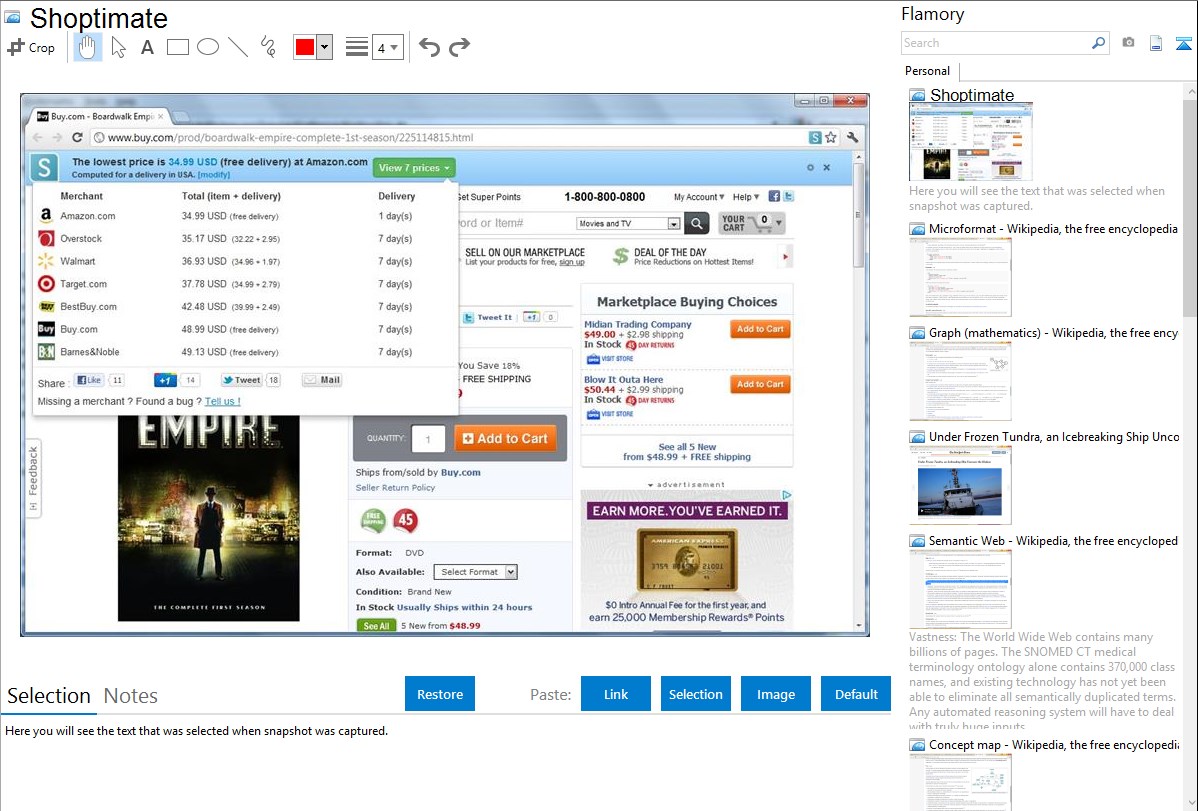Activate the hand pan tool
Viewport: 1198px width, 811px height.
(x=87, y=47)
